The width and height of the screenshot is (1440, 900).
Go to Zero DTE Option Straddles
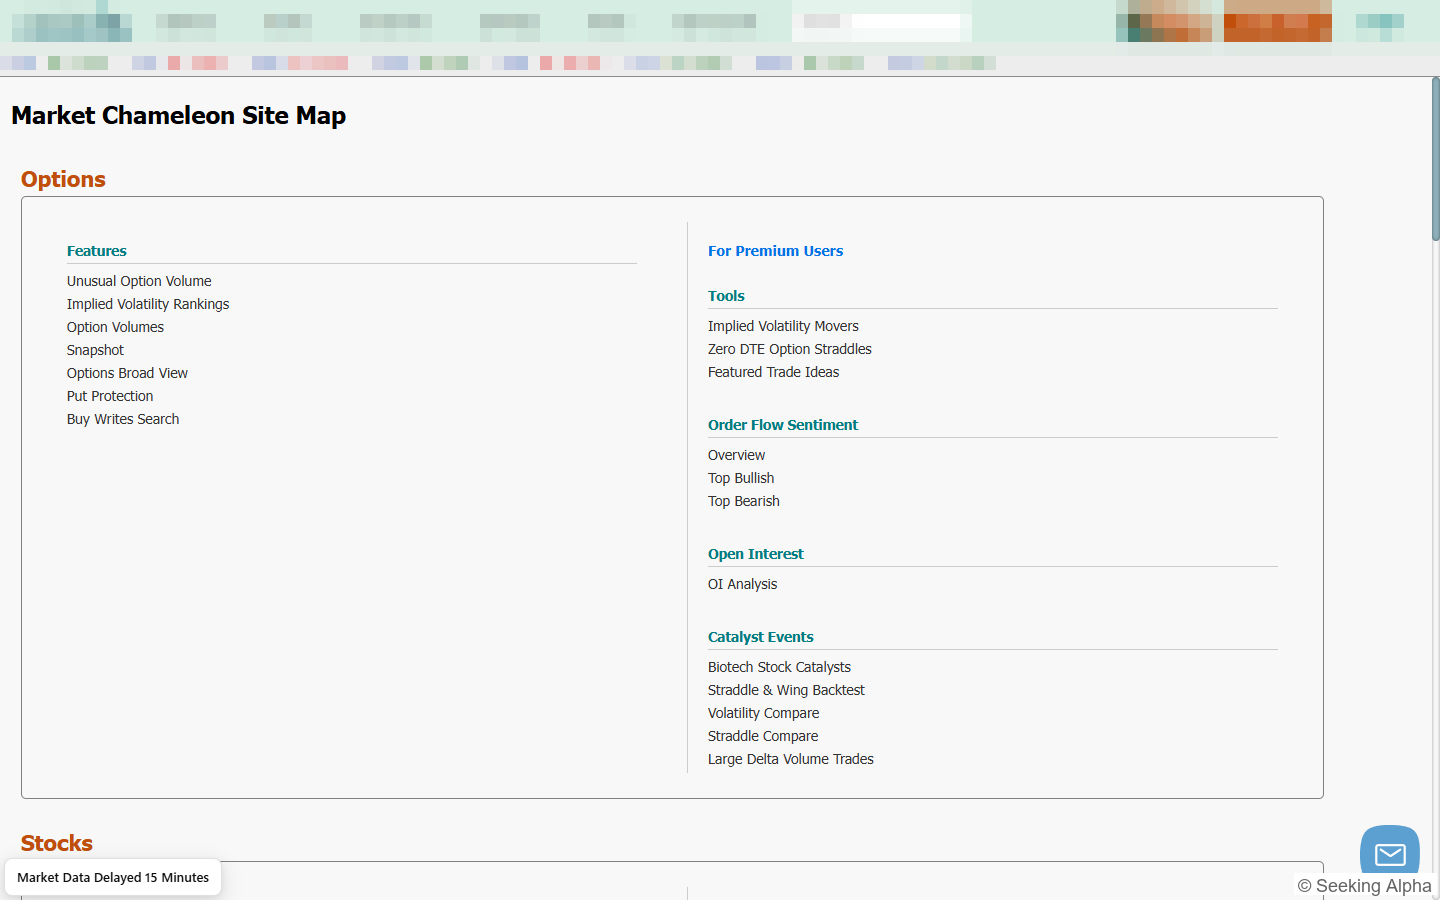(790, 349)
